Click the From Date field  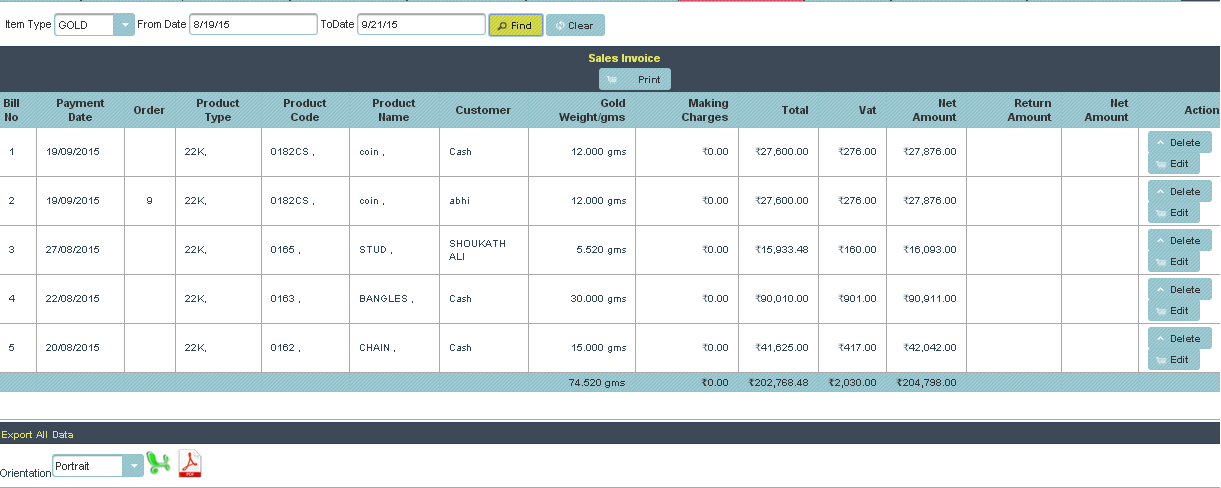click(253, 25)
